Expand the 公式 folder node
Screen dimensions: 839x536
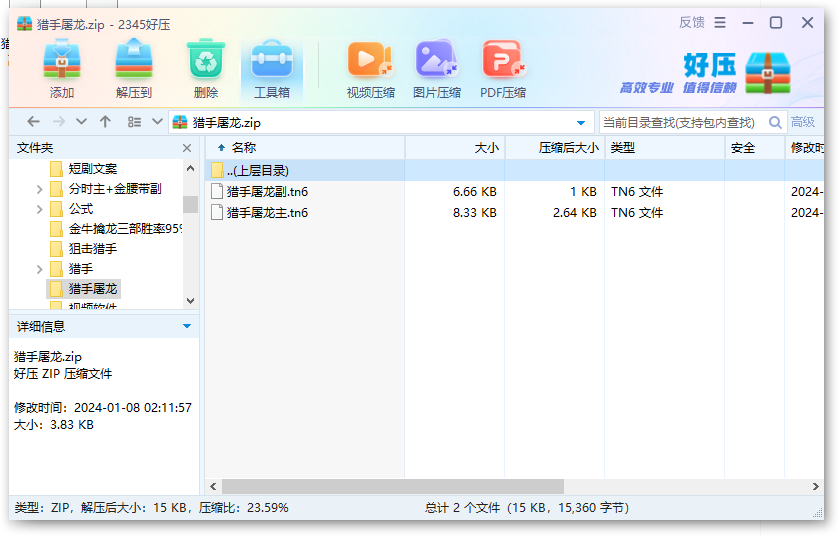(39, 209)
